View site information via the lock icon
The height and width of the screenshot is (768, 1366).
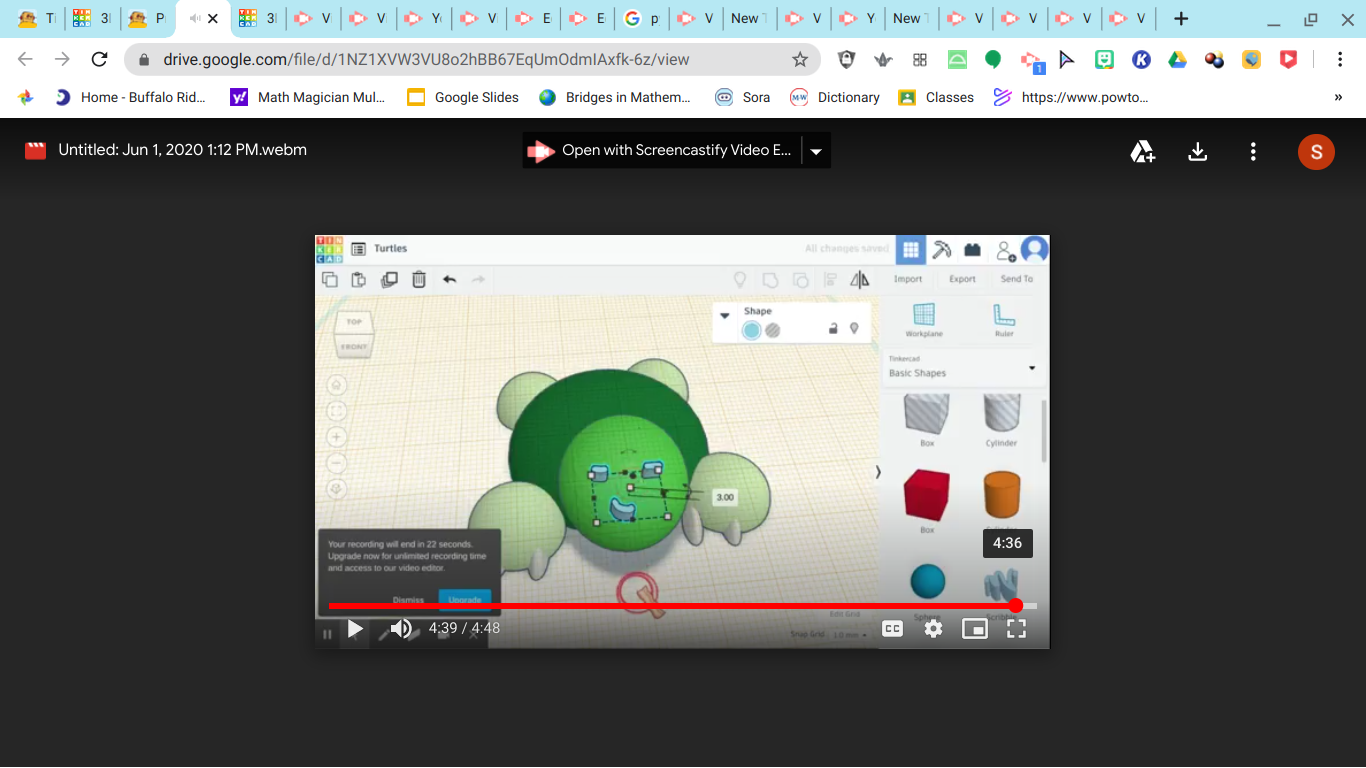tap(144, 60)
